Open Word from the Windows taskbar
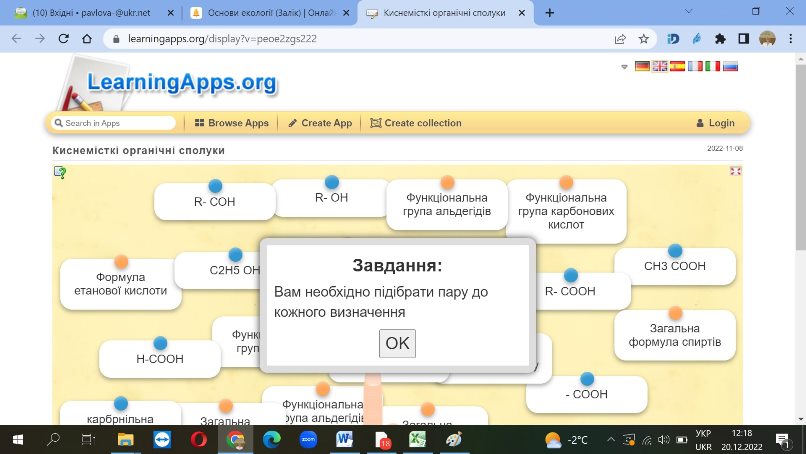This screenshot has height=454, width=806. click(x=344, y=440)
